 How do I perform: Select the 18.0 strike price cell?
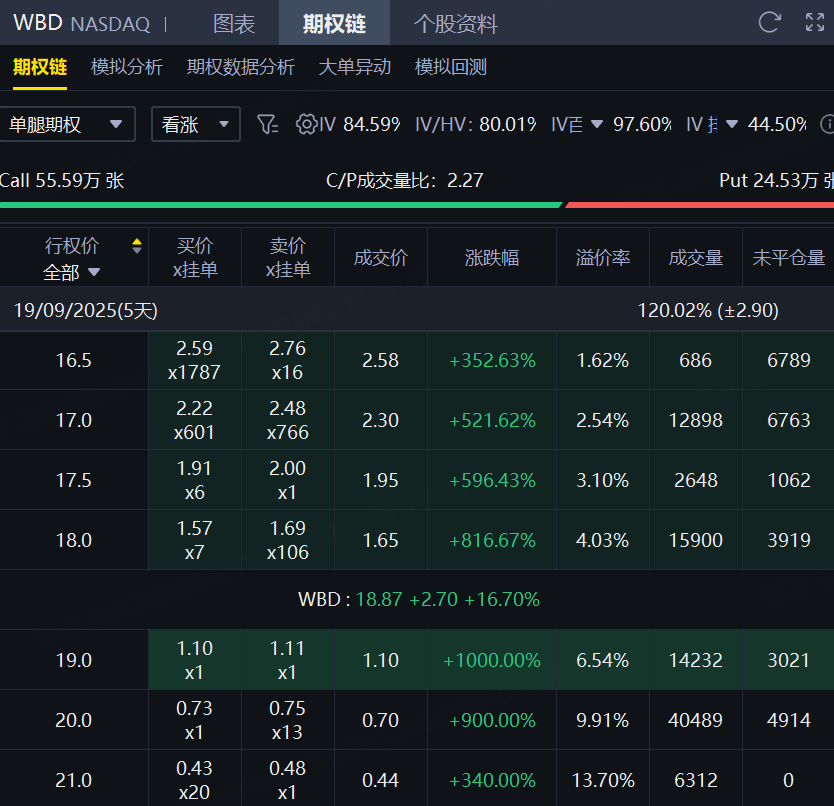point(74,540)
